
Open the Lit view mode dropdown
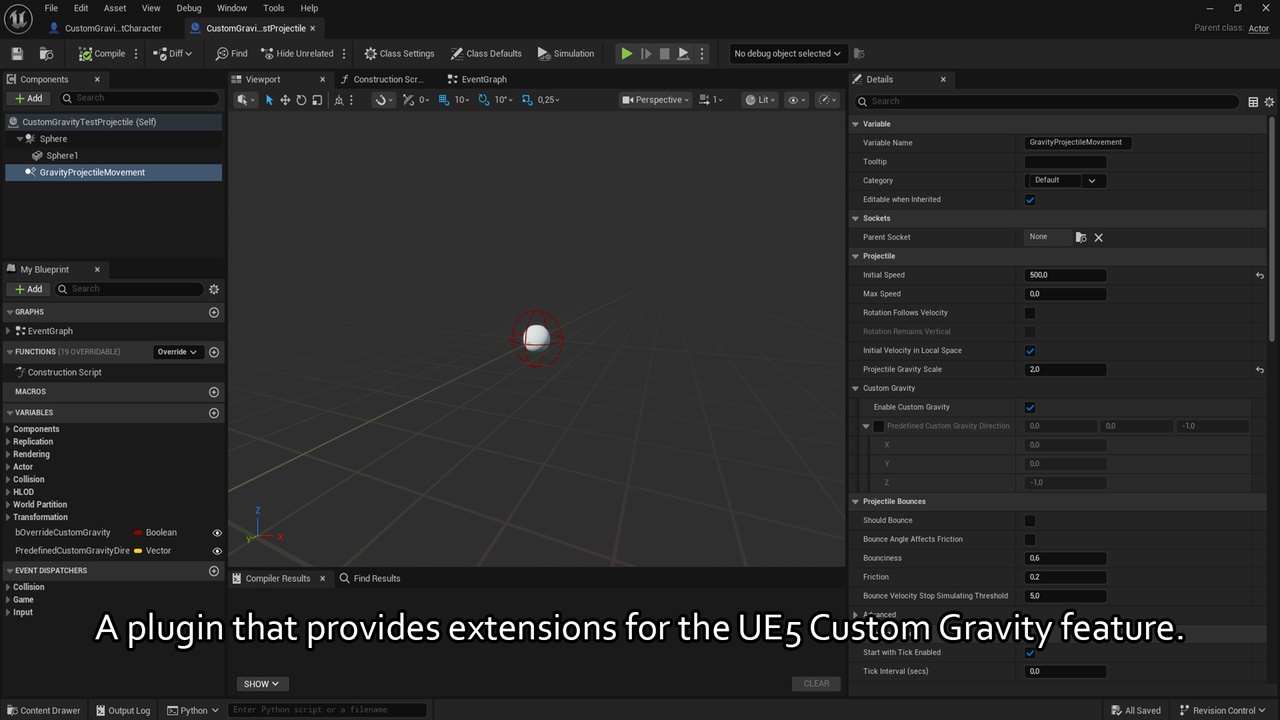click(760, 100)
